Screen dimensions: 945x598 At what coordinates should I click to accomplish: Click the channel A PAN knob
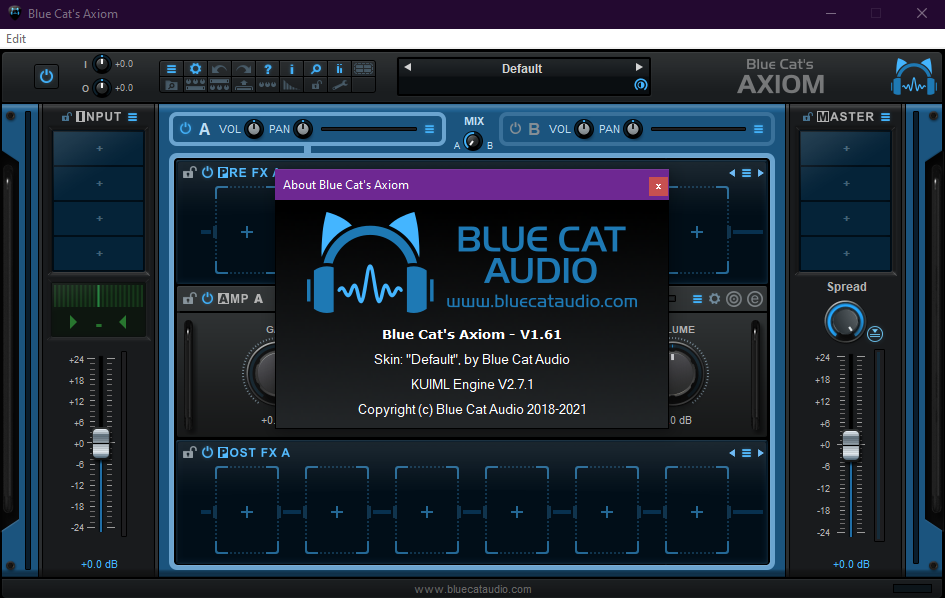303,128
